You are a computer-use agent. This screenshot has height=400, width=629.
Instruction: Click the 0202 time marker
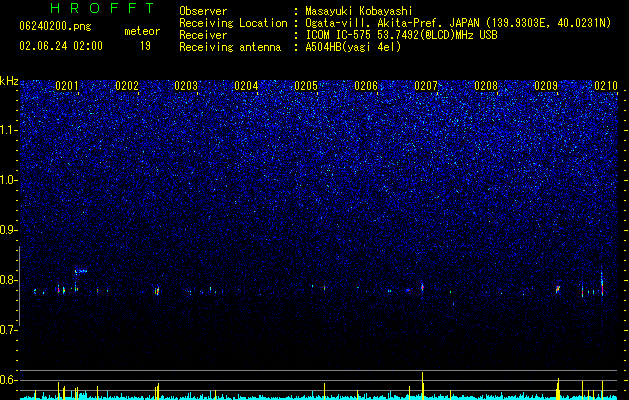127,86
